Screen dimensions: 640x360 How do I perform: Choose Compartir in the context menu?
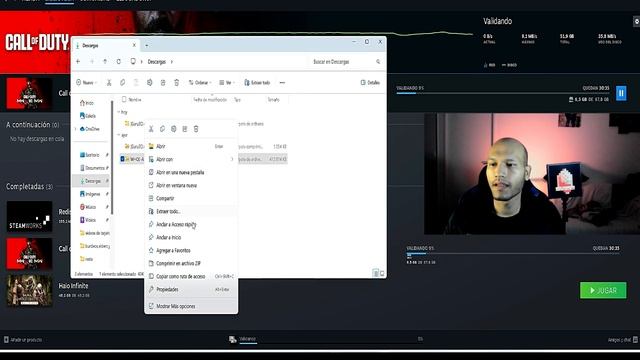(191, 198)
